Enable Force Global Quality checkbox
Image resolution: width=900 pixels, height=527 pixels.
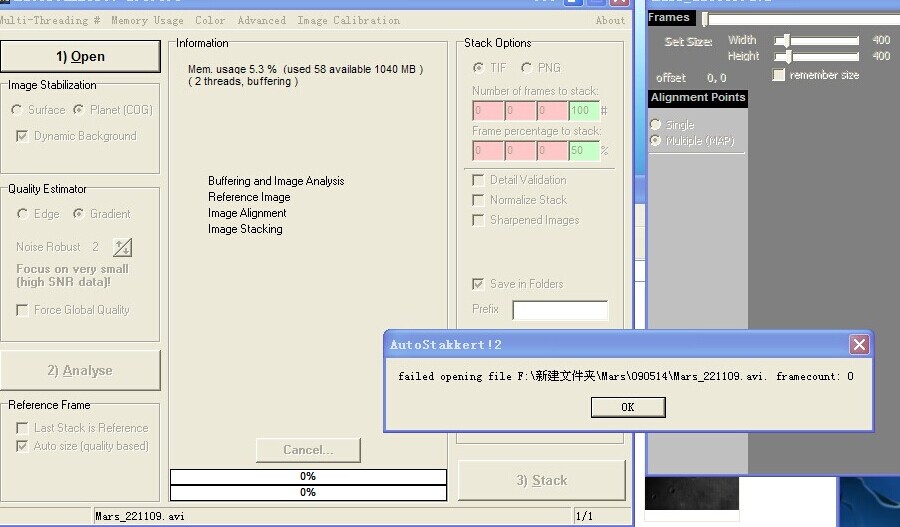click(x=22, y=310)
